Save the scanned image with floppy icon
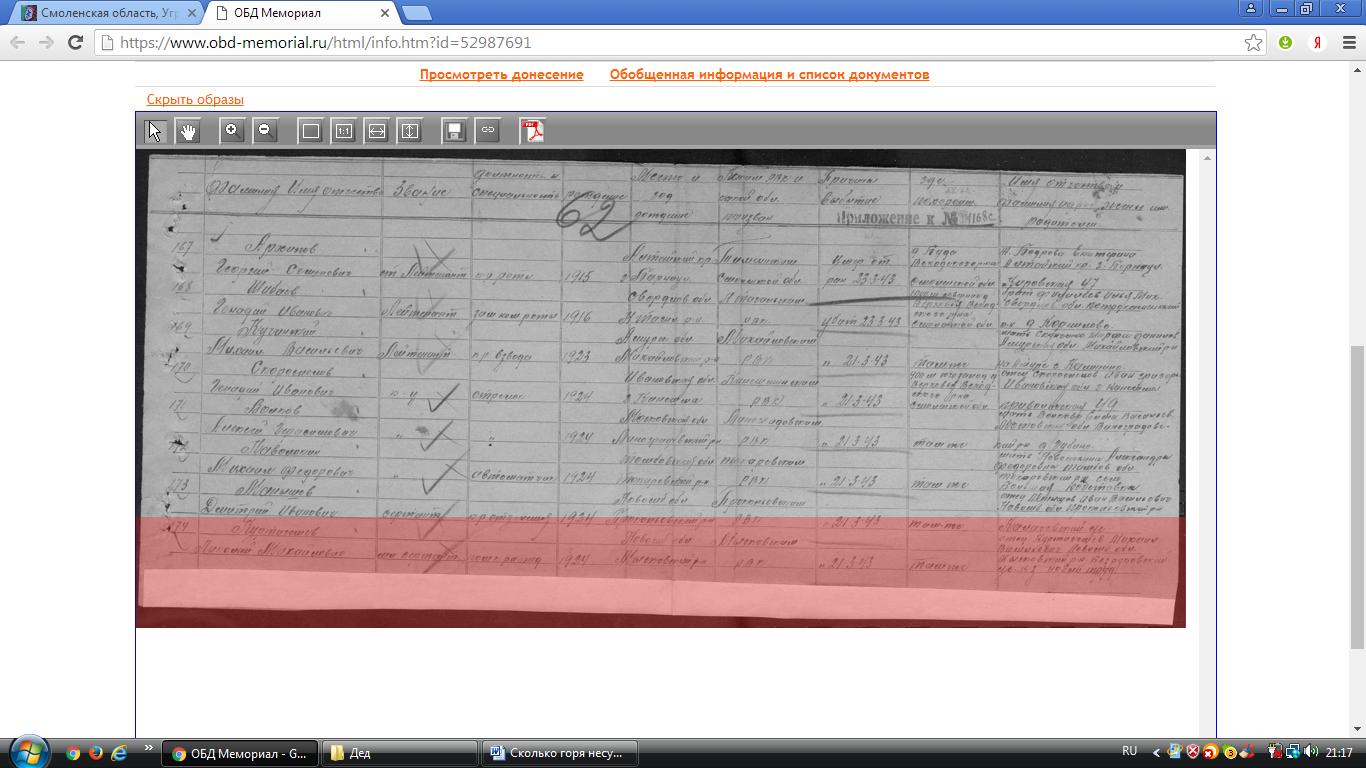The image size is (1366, 768). point(455,131)
